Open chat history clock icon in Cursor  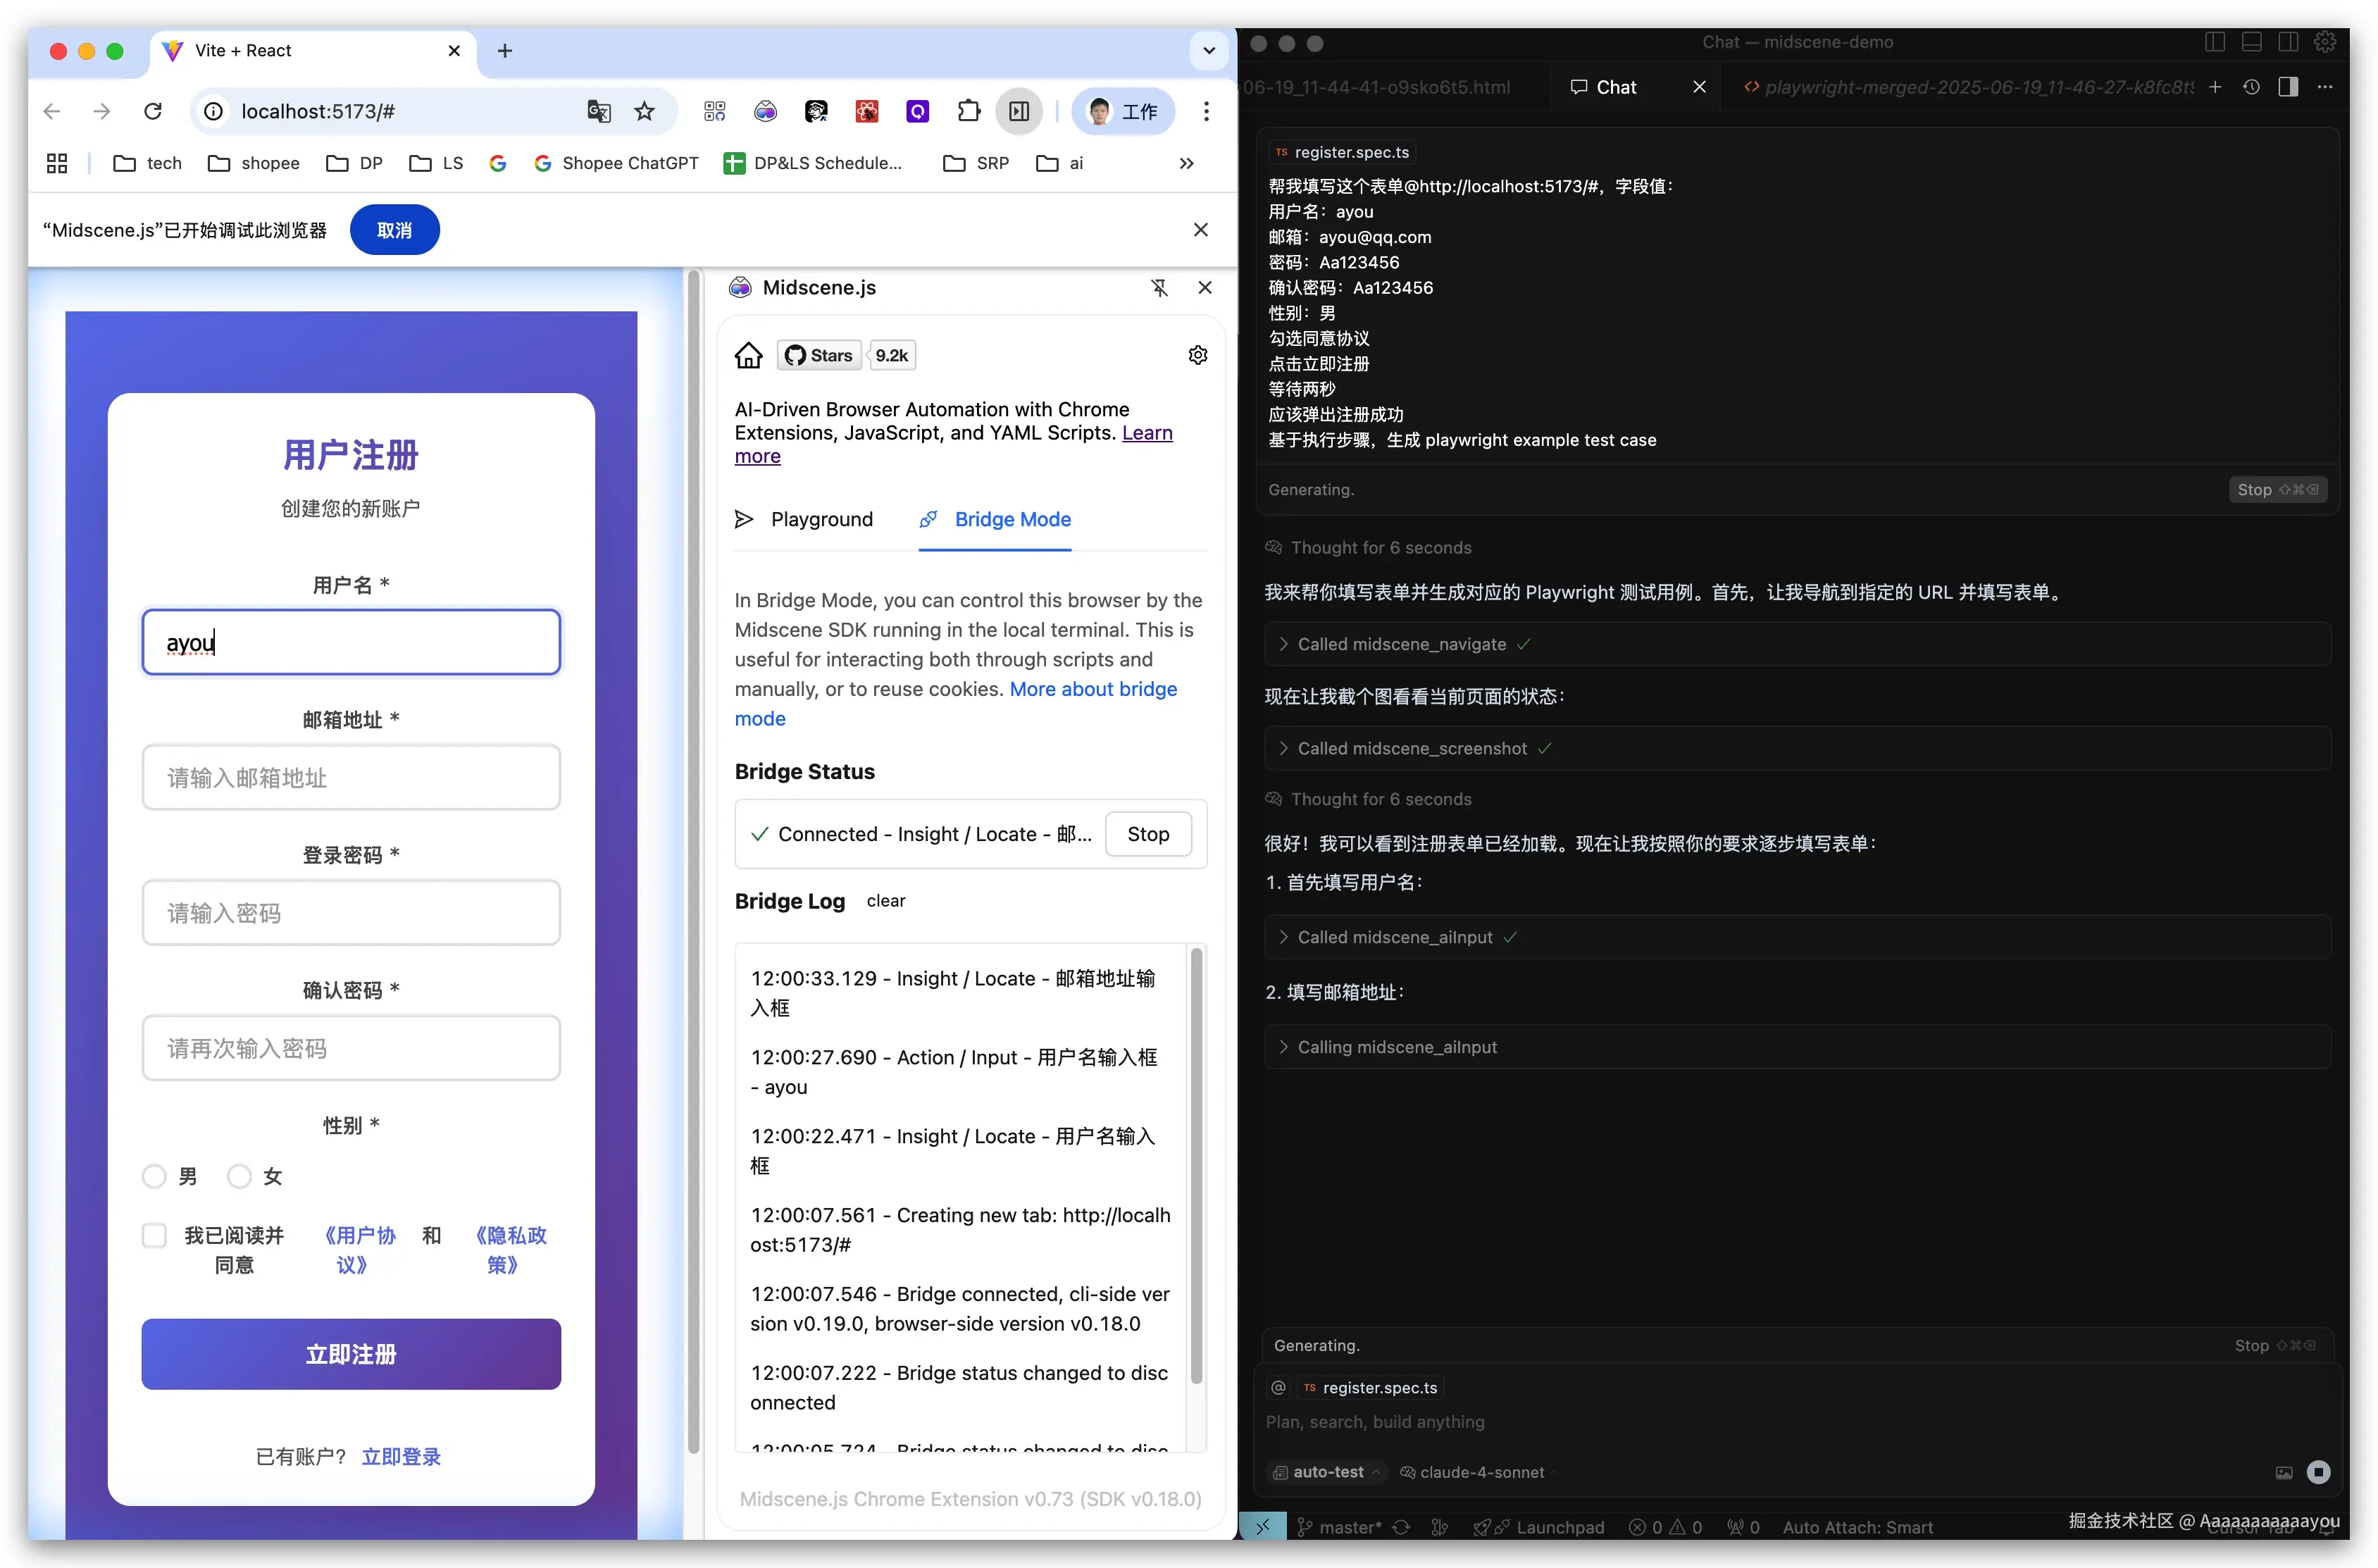click(2251, 87)
